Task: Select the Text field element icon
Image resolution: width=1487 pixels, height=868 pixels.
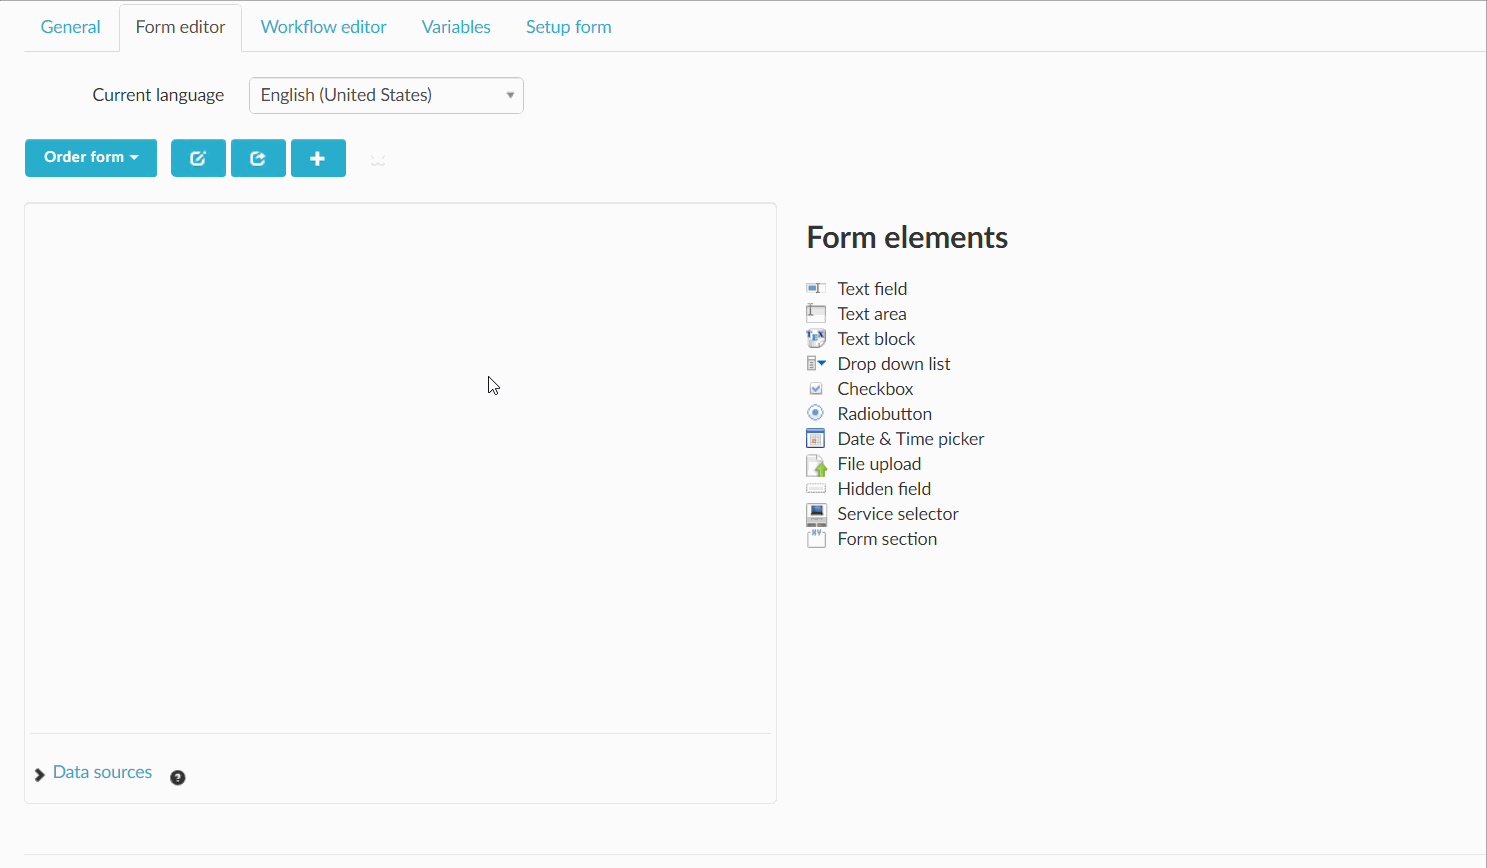Action: click(x=816, y=289)
